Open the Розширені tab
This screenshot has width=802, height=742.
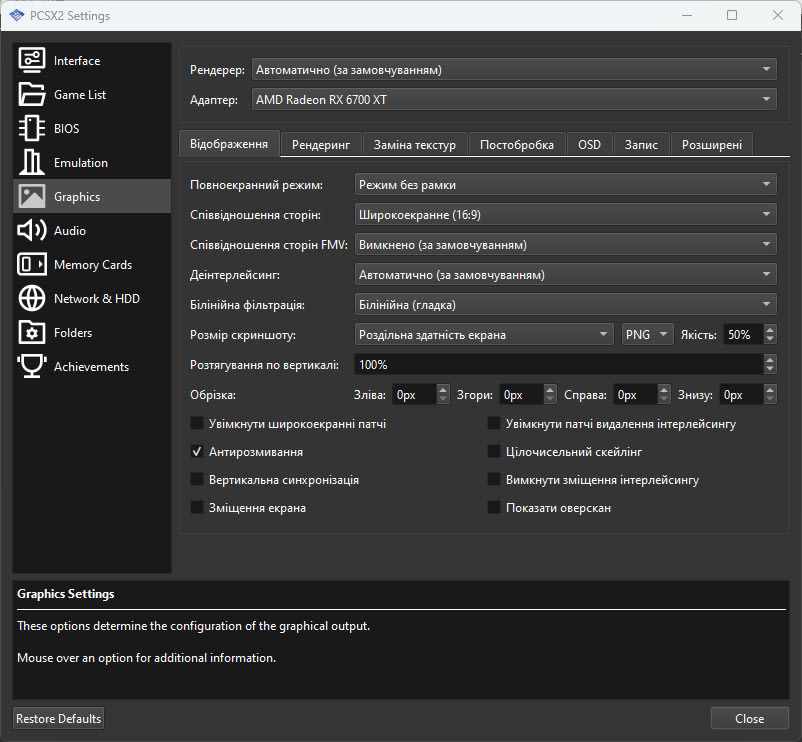point(711,145)
